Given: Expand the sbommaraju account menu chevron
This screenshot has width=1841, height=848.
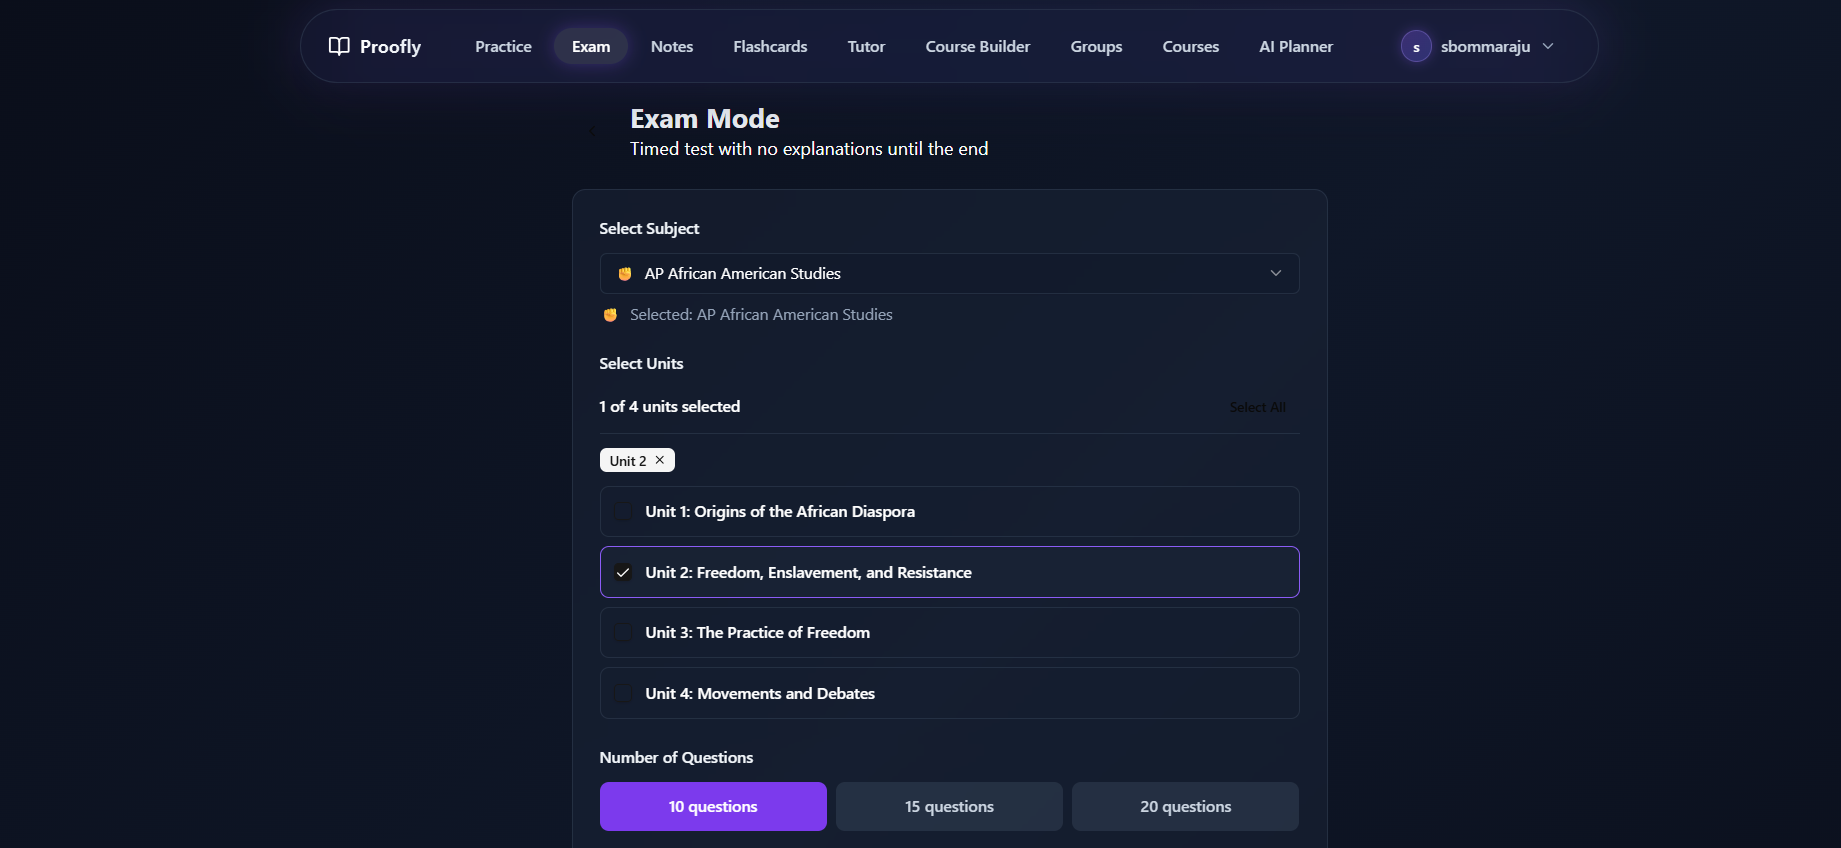Looking at the screenshot, I should 1548,46.
